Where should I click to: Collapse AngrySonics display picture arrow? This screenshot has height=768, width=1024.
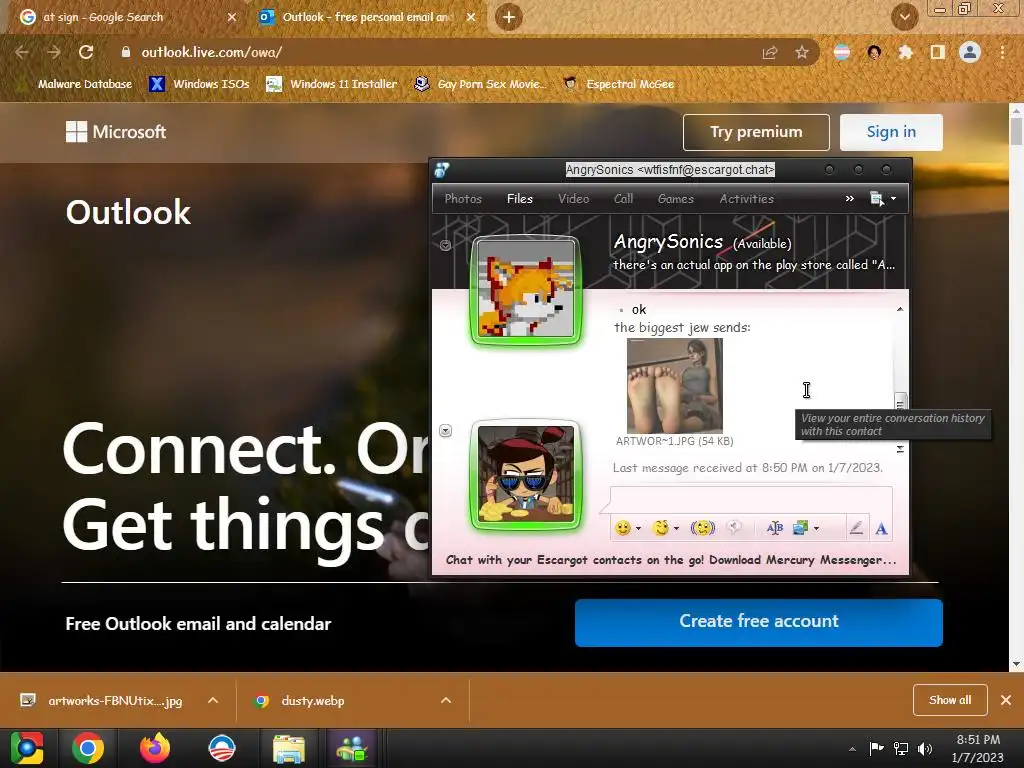[445, 246]
